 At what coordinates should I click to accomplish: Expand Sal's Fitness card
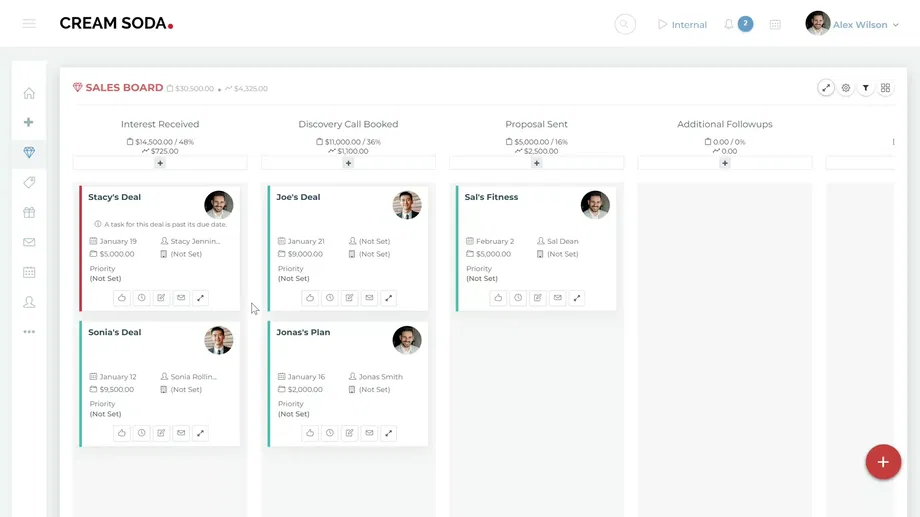tap(577, 298)
